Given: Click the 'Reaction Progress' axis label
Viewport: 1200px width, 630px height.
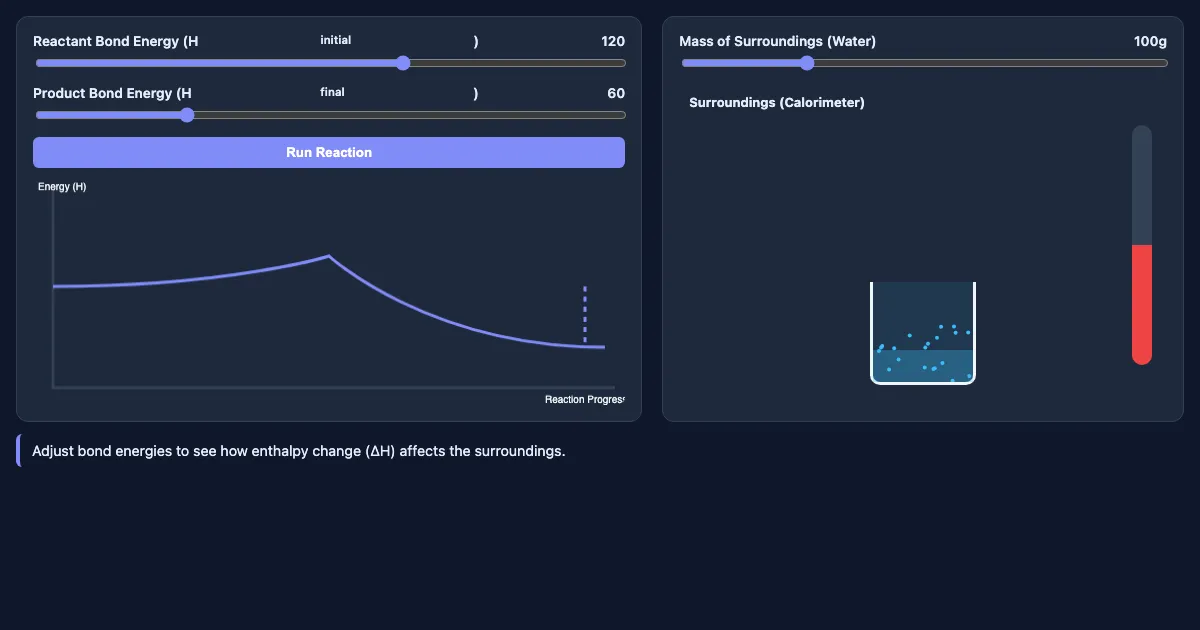Looking at the screenshot, I should point(585,399).
